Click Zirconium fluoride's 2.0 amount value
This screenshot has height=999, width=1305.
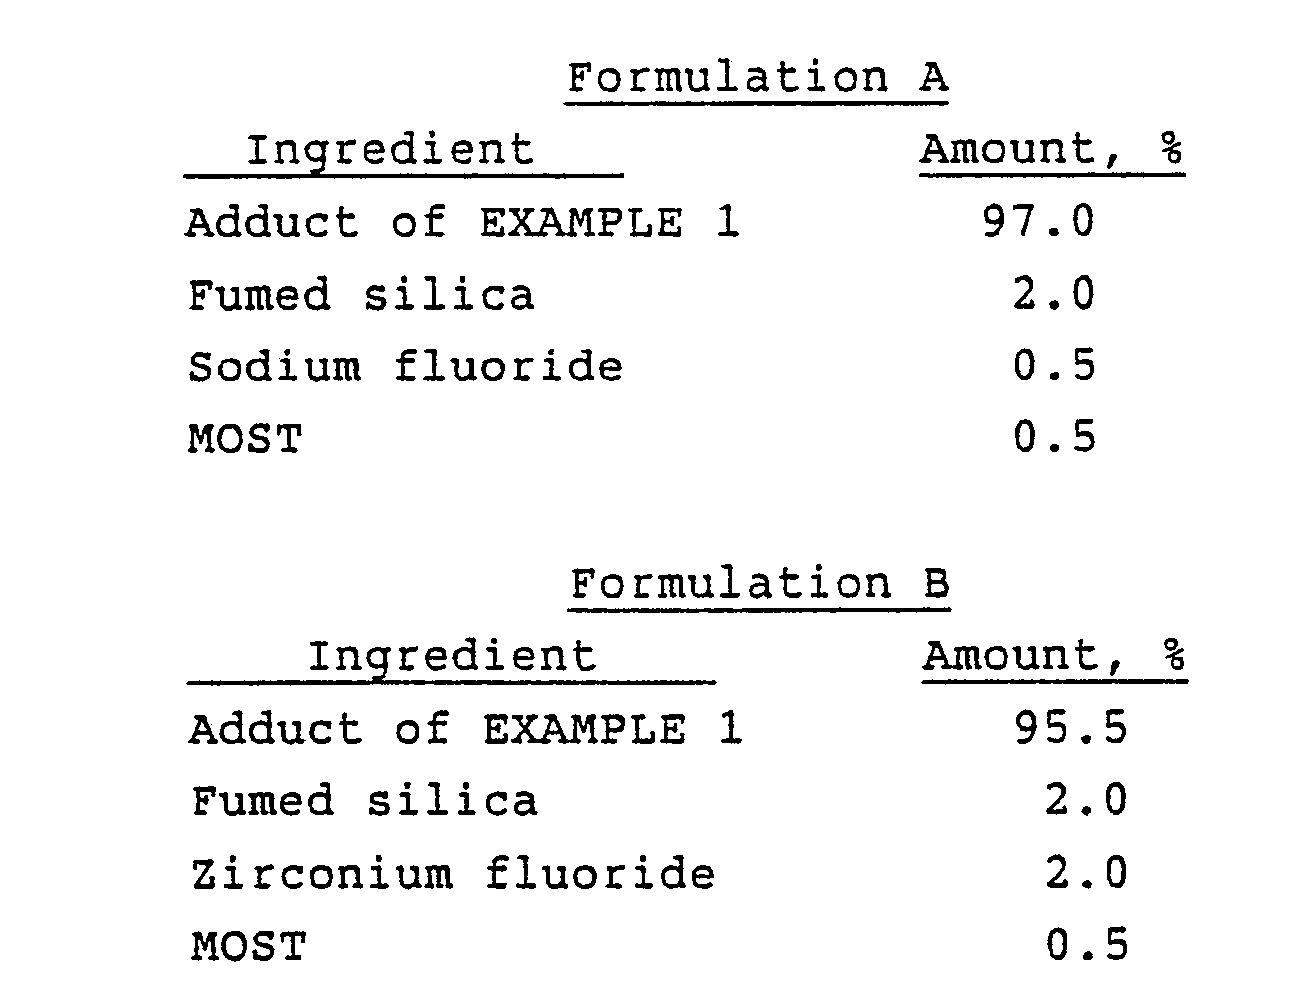pos(1087,874)
